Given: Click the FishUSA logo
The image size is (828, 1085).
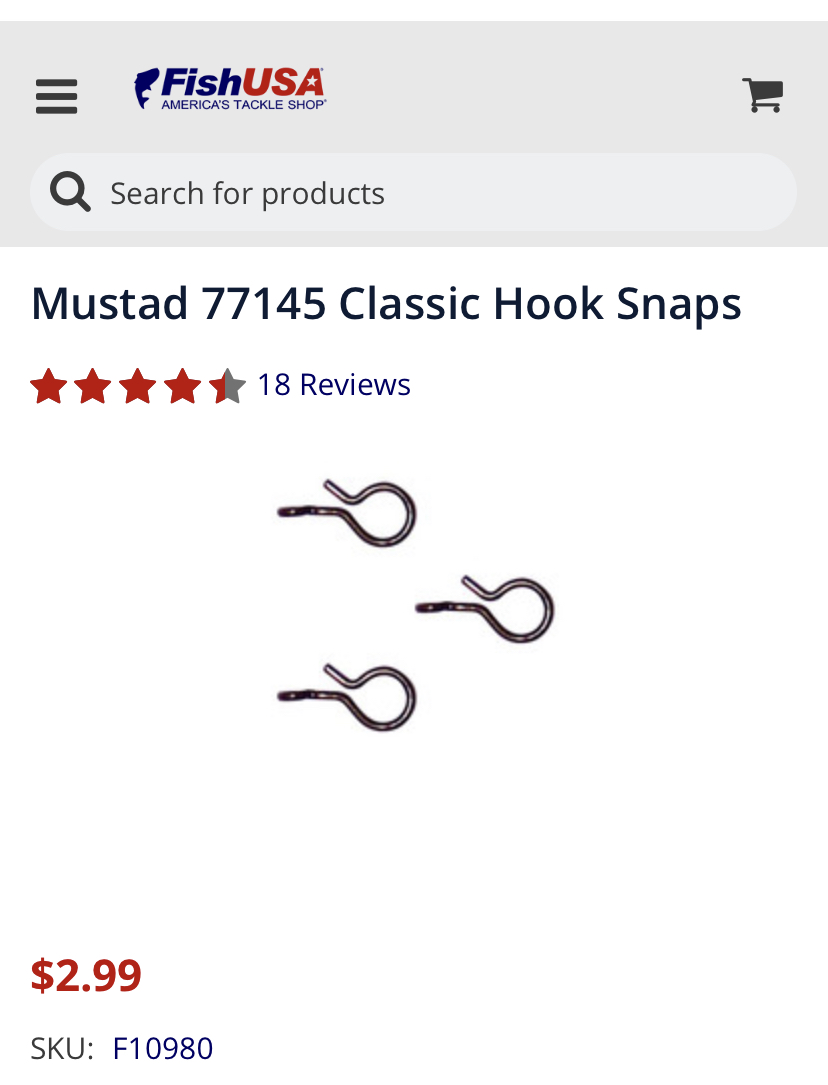Looking at the screenshot, I should (230, 89).
